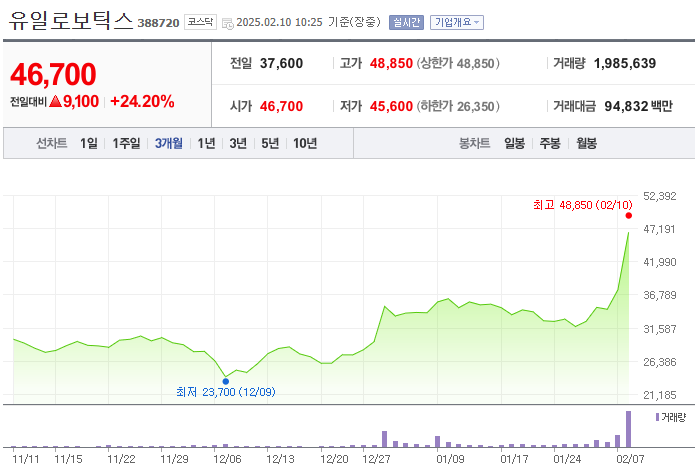Click the stock name 유일로보틱스

tap(71, 21)
